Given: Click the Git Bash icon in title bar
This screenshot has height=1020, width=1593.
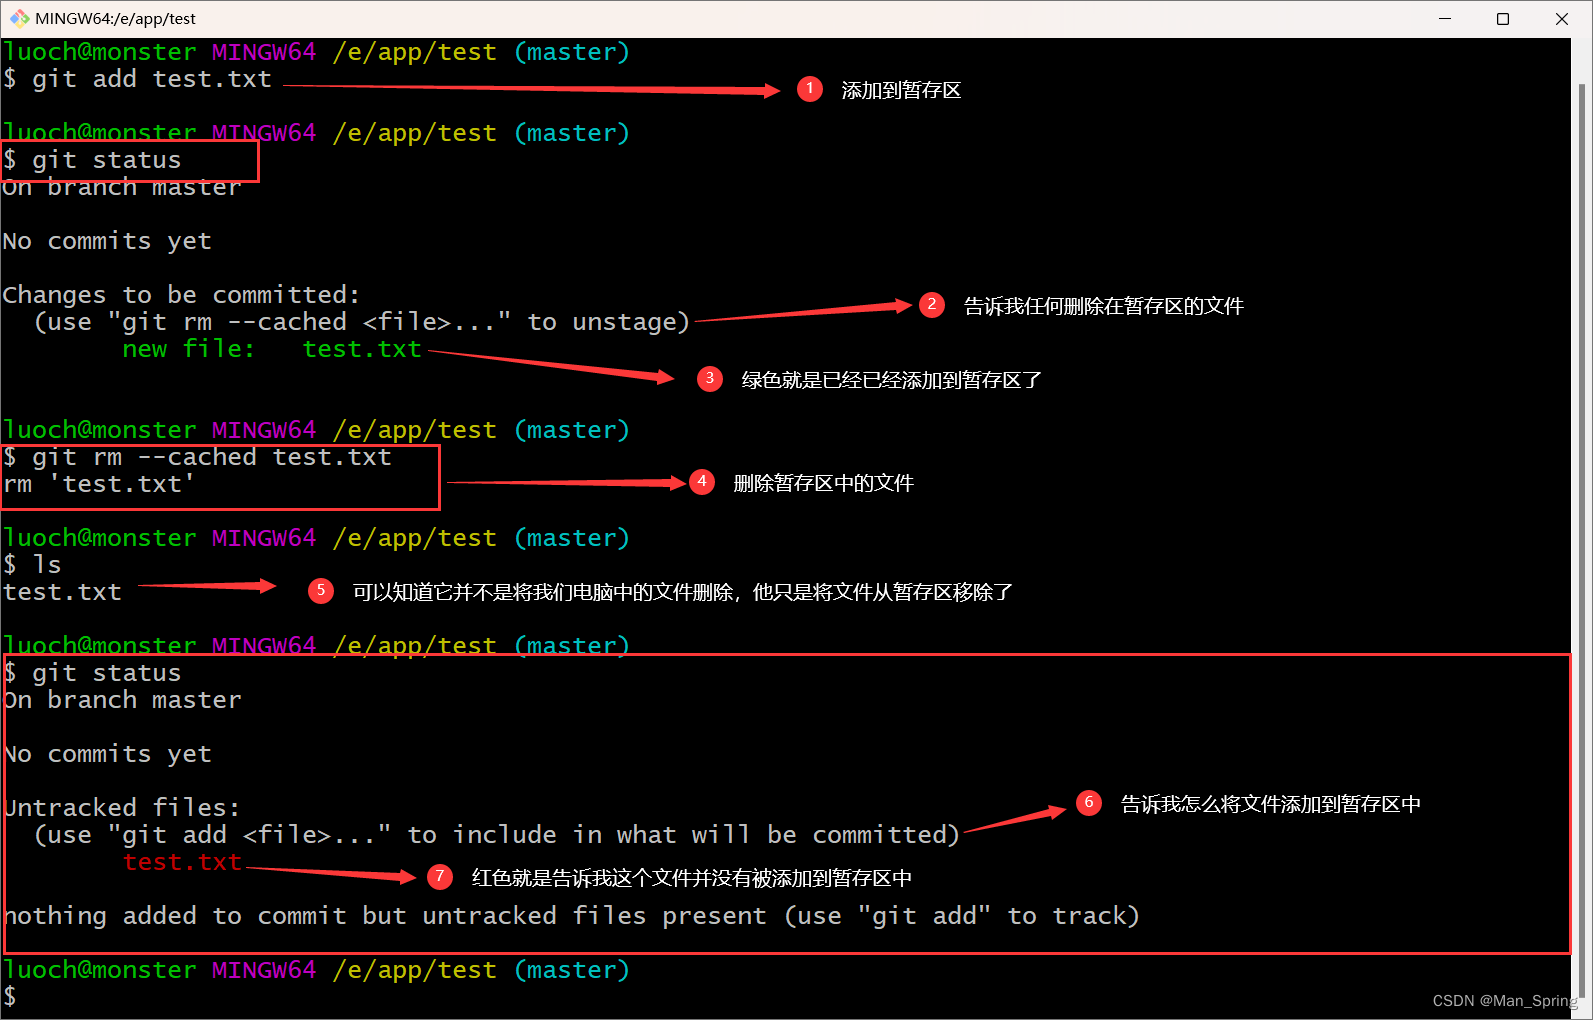Looking at the screenshot, I should (x=19, y=18).
